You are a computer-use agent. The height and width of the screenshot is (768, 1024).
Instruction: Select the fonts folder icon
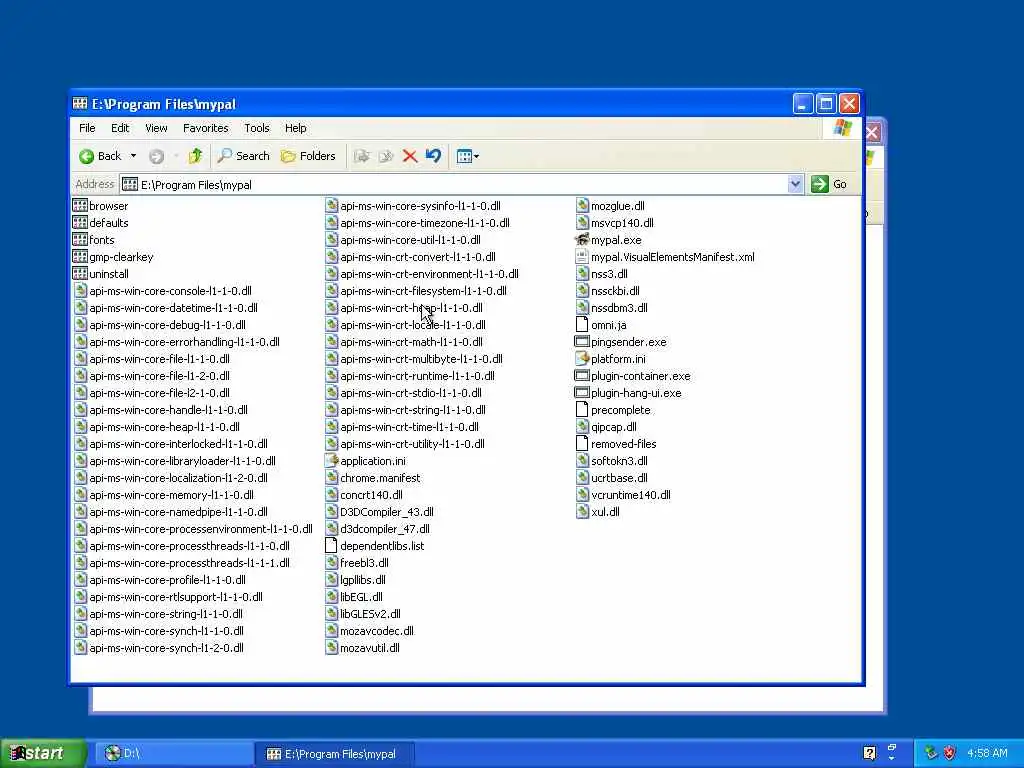coord(80,240)
